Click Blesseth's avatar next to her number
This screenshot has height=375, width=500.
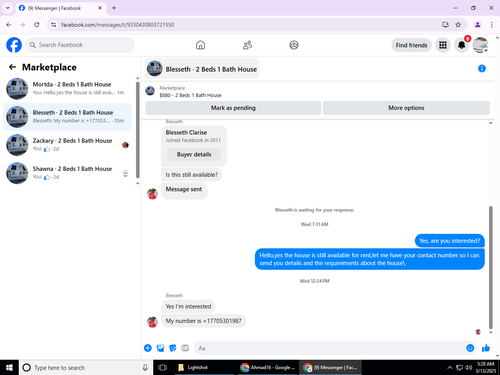pos(152,322)
